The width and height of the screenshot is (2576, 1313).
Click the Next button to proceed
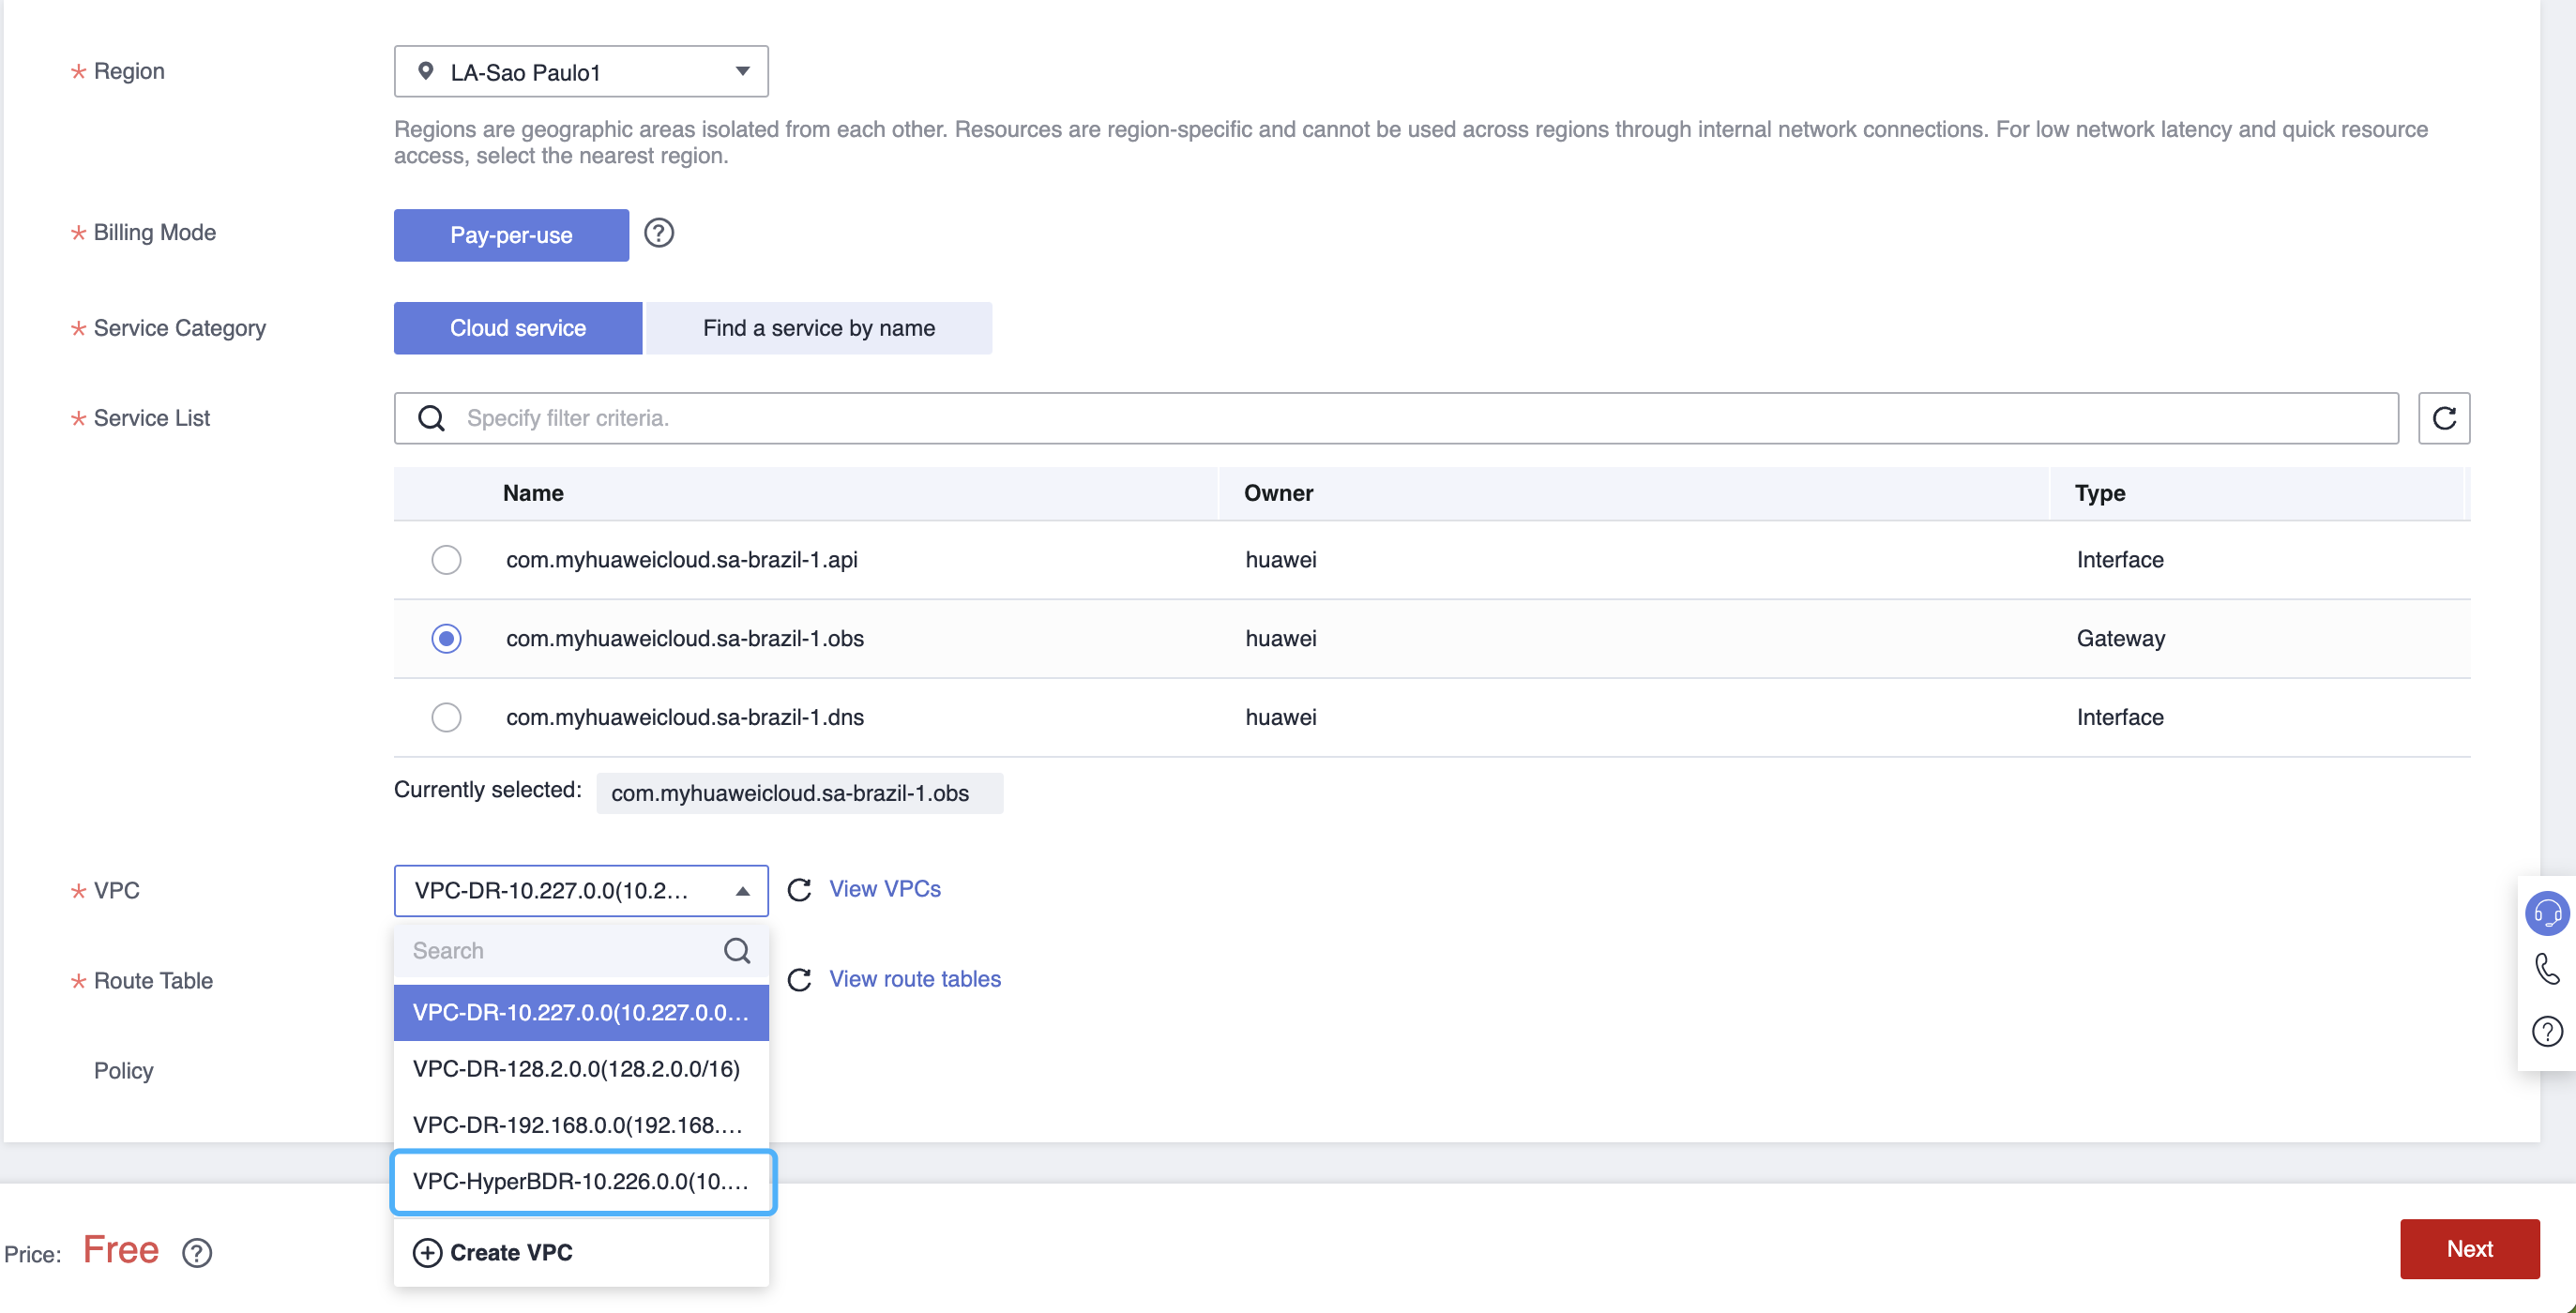pyautogui.click(x=2471, y=1249)
